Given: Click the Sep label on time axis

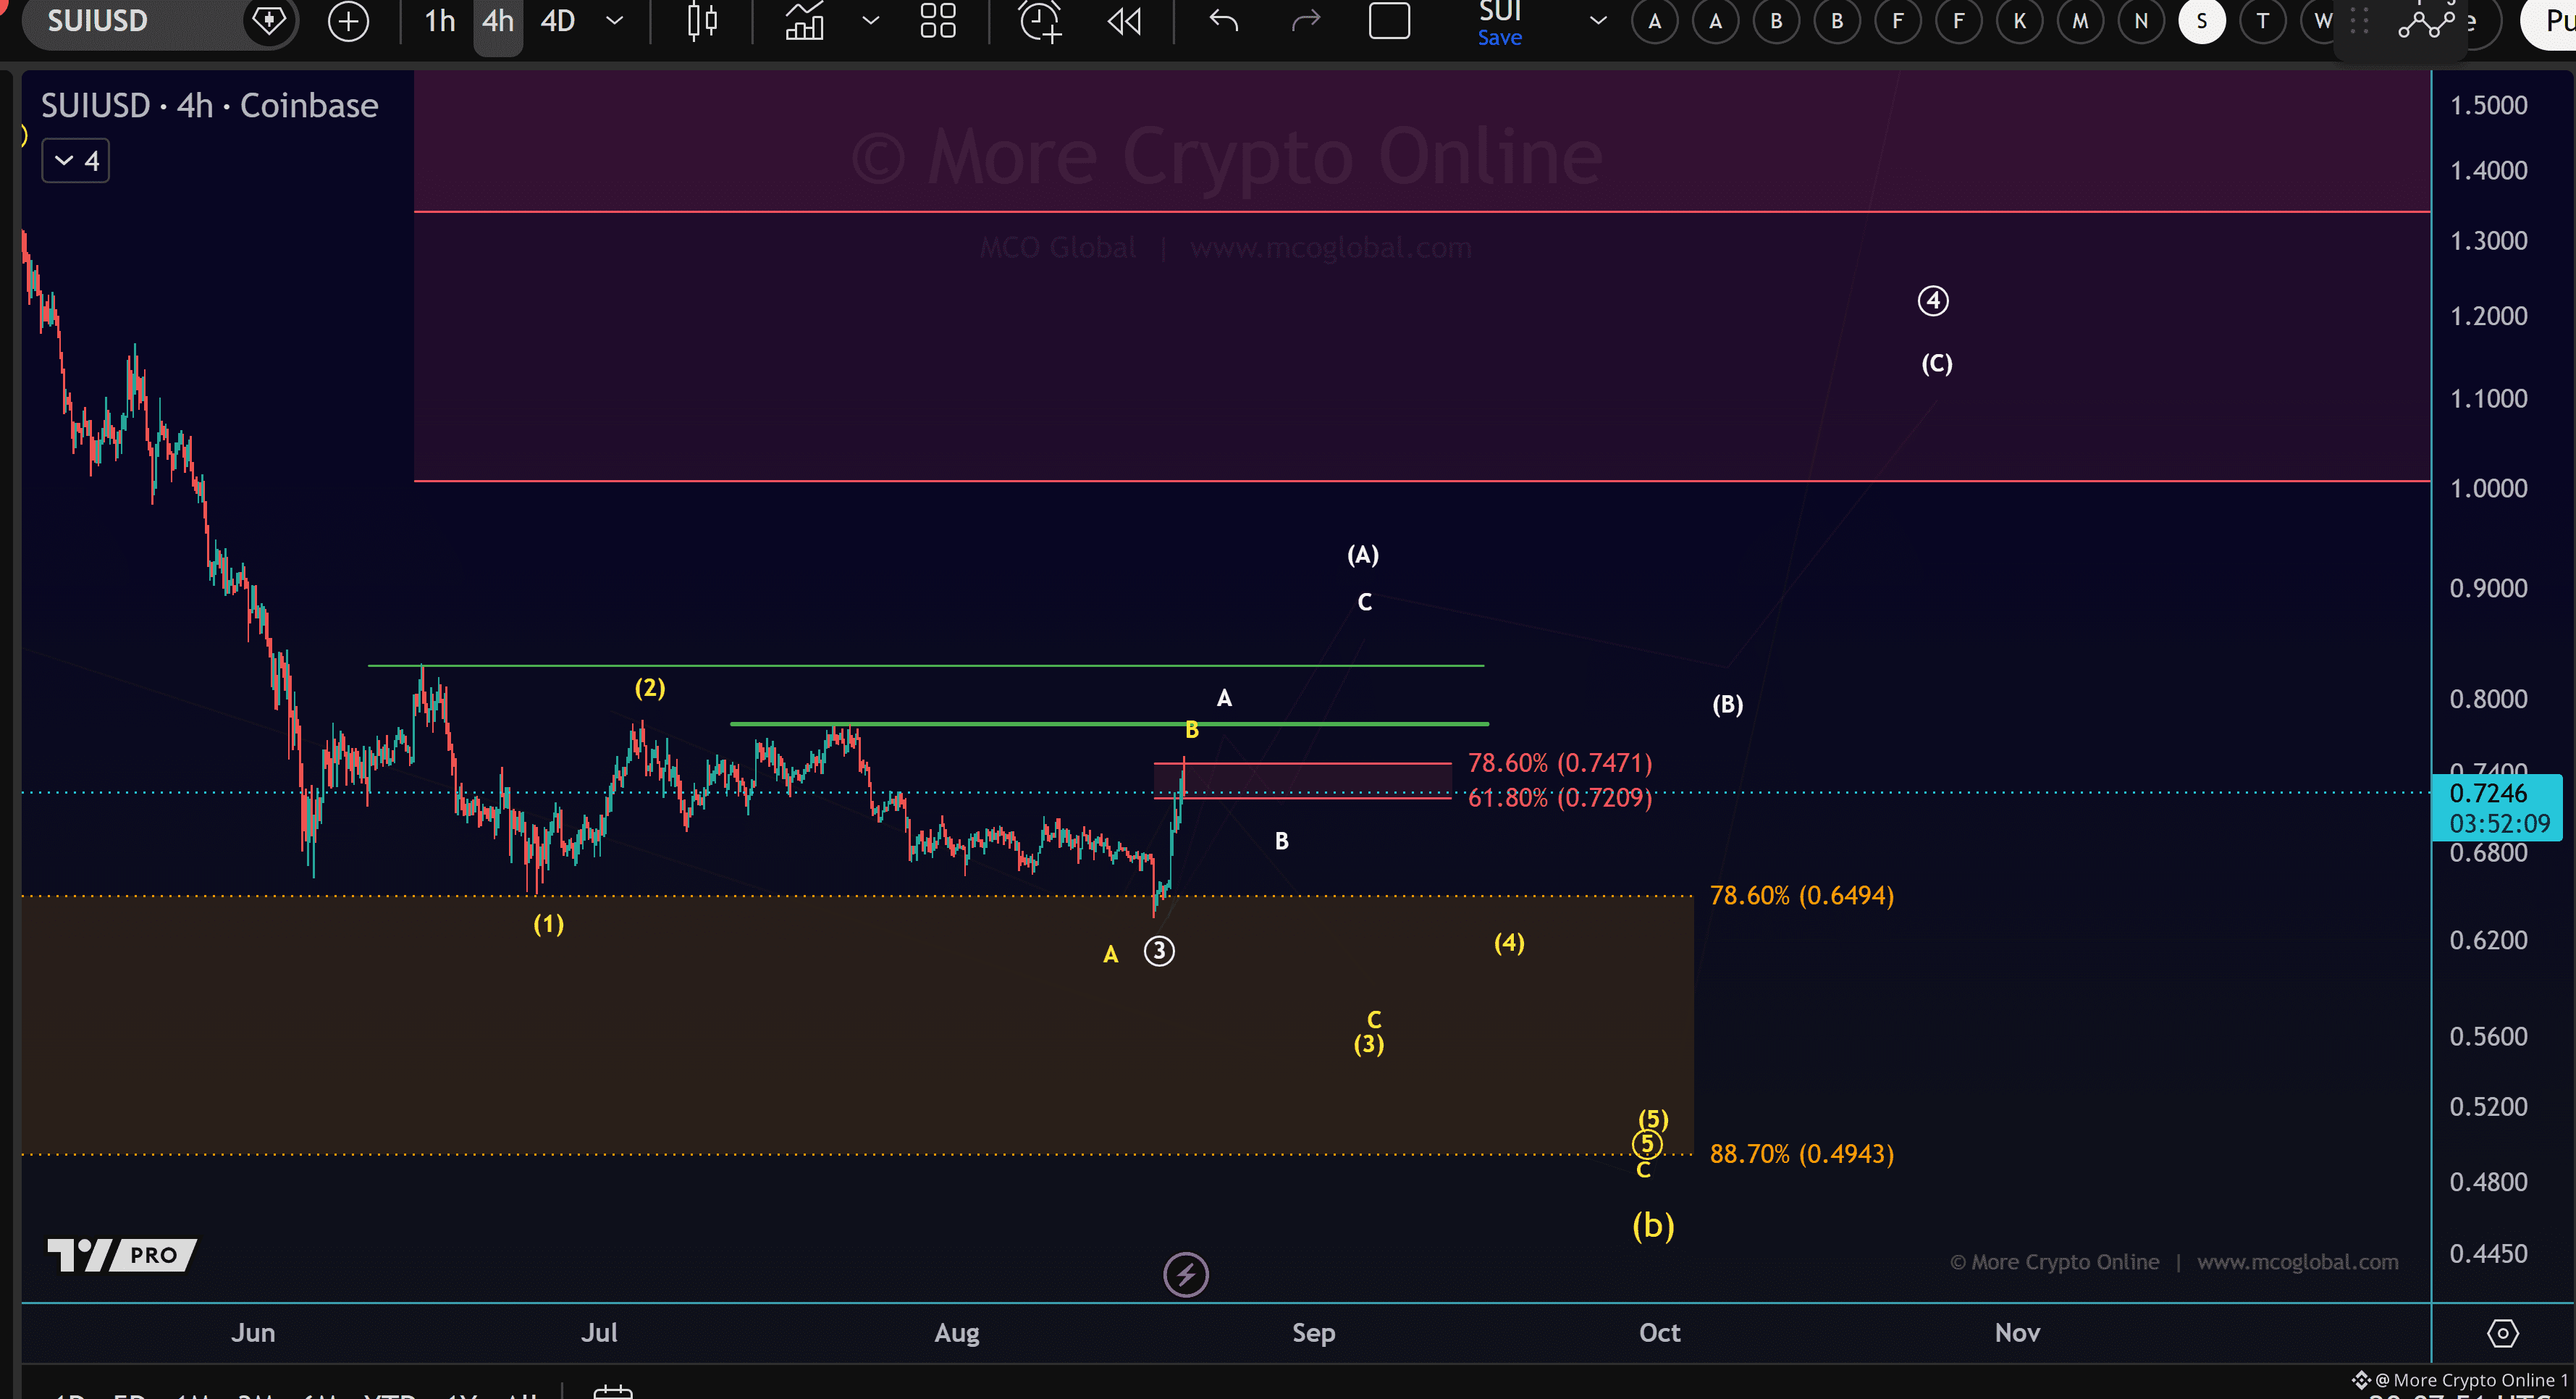Looking at the screenshot, I should [1313, 1332].
